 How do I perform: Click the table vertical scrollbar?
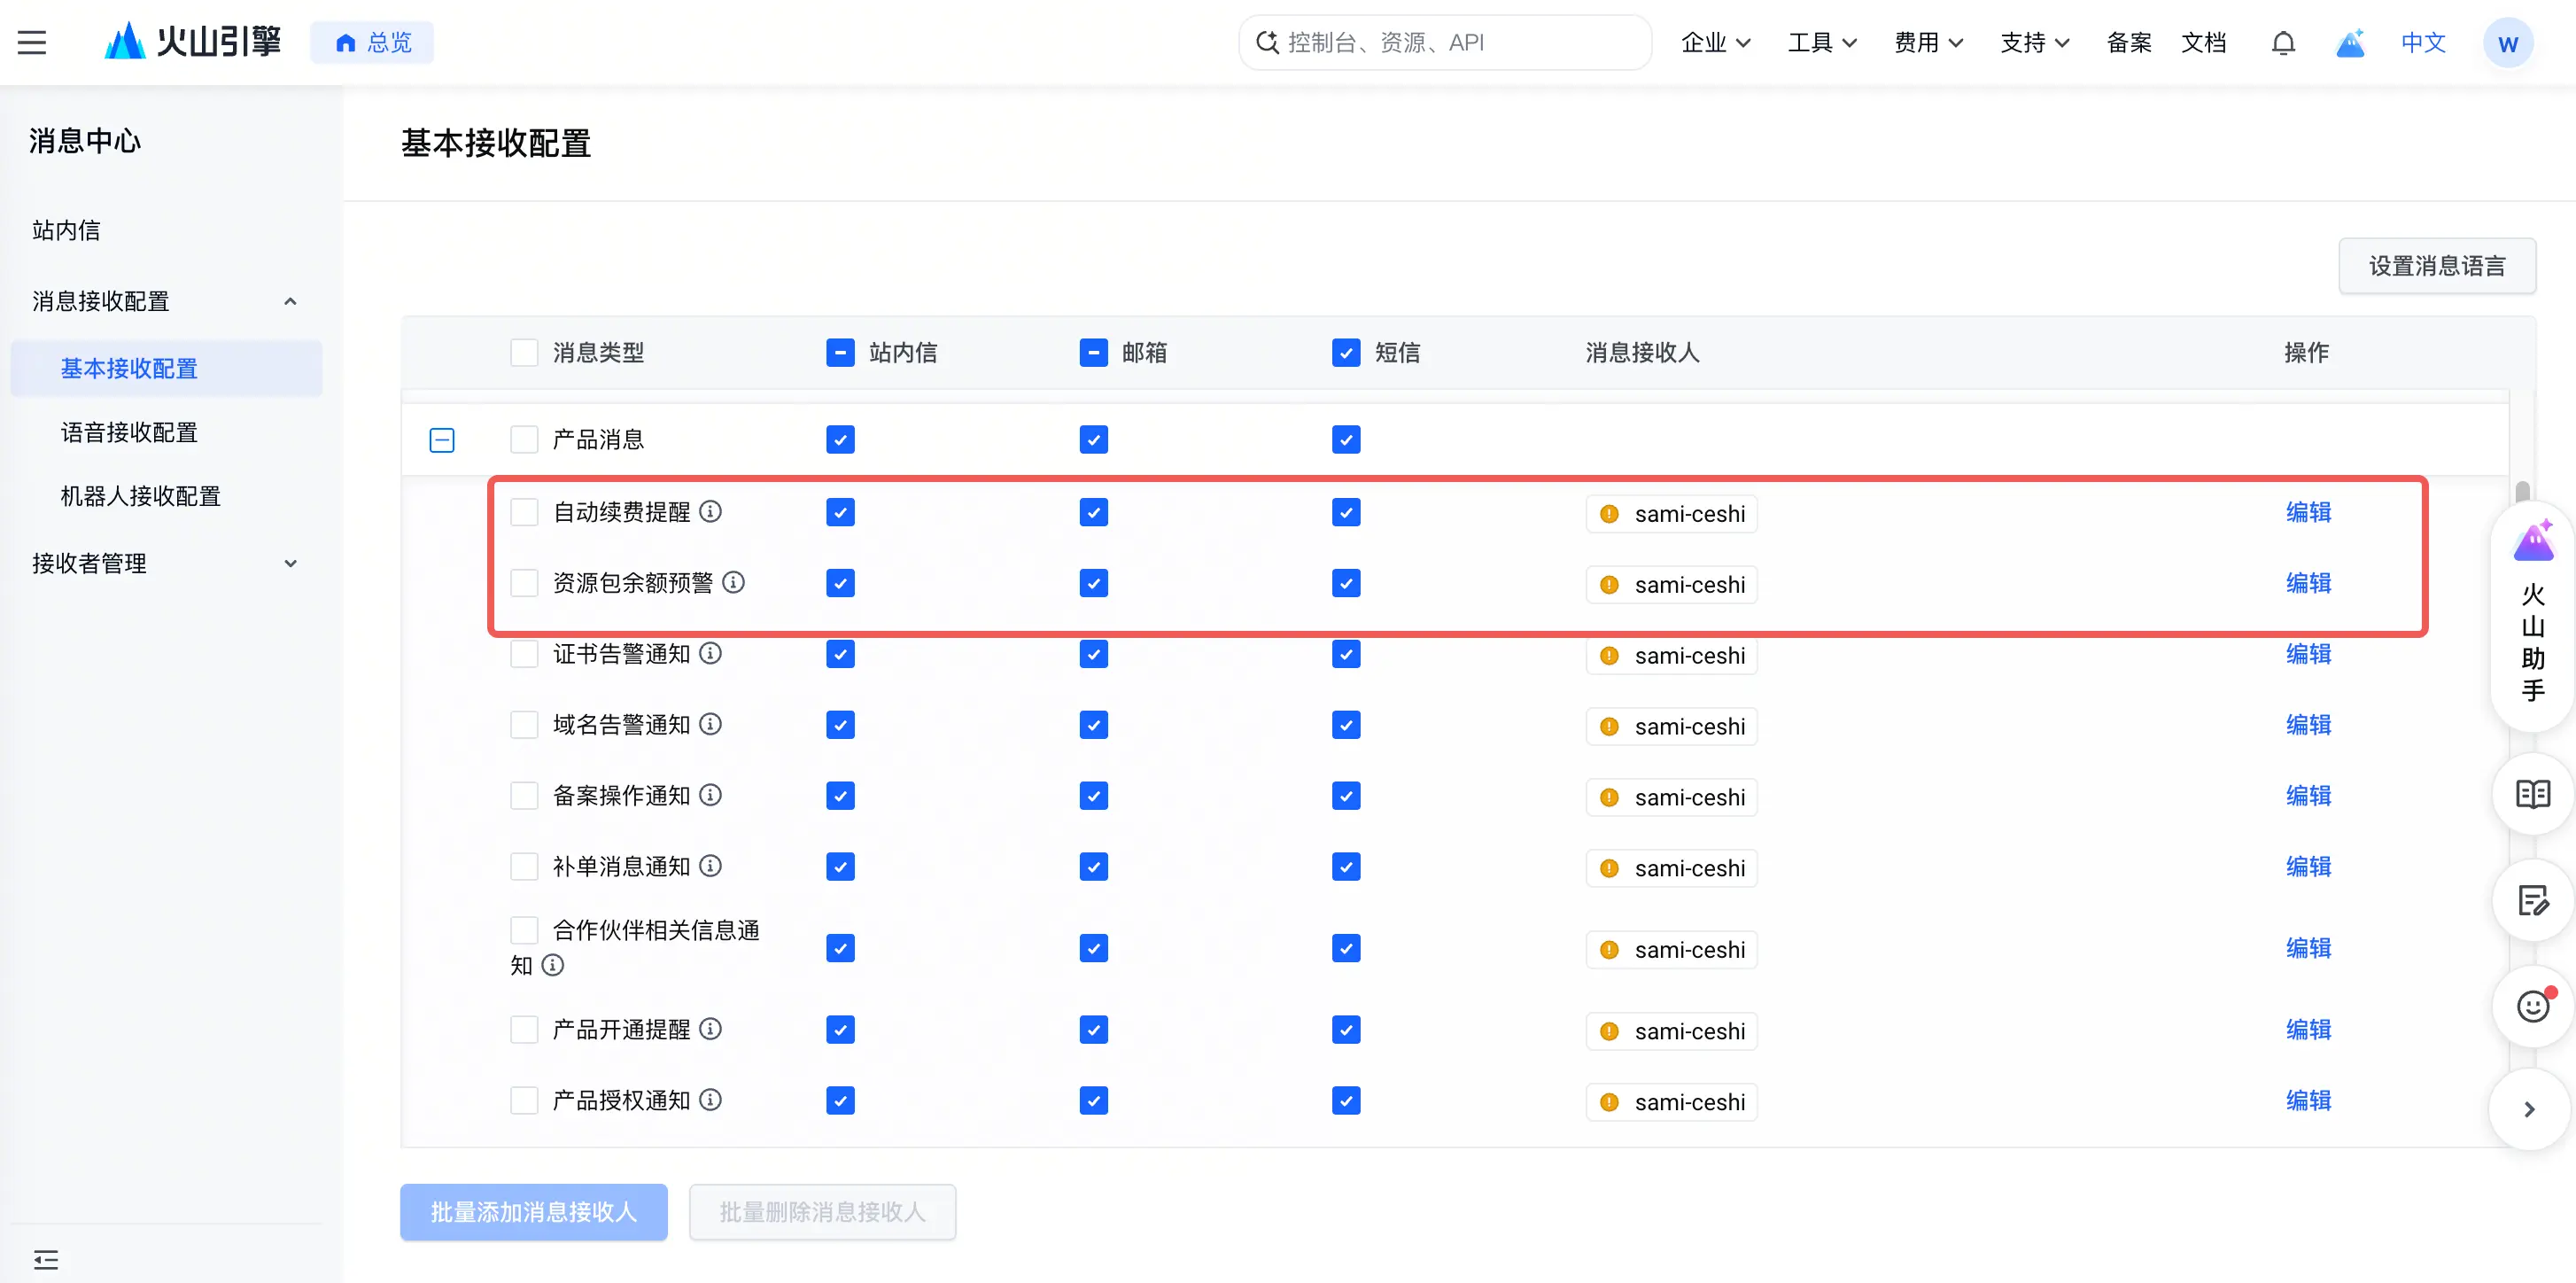pos(2522,492)
